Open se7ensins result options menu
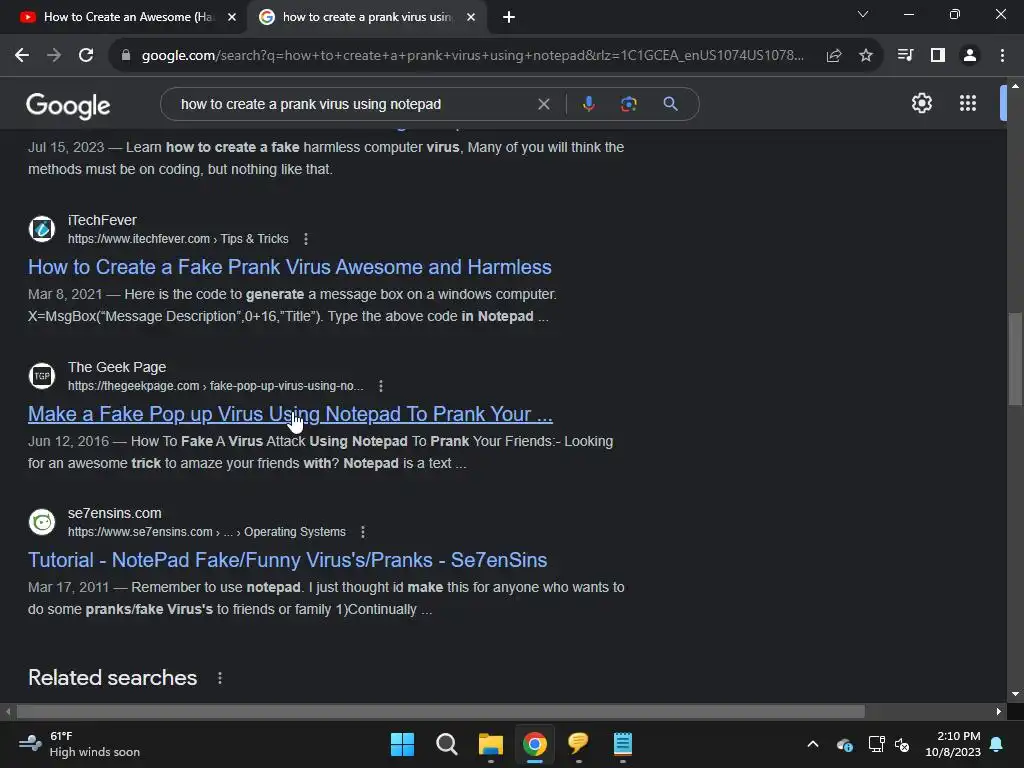Viewport: 1024px width, 768px height. 363,532
